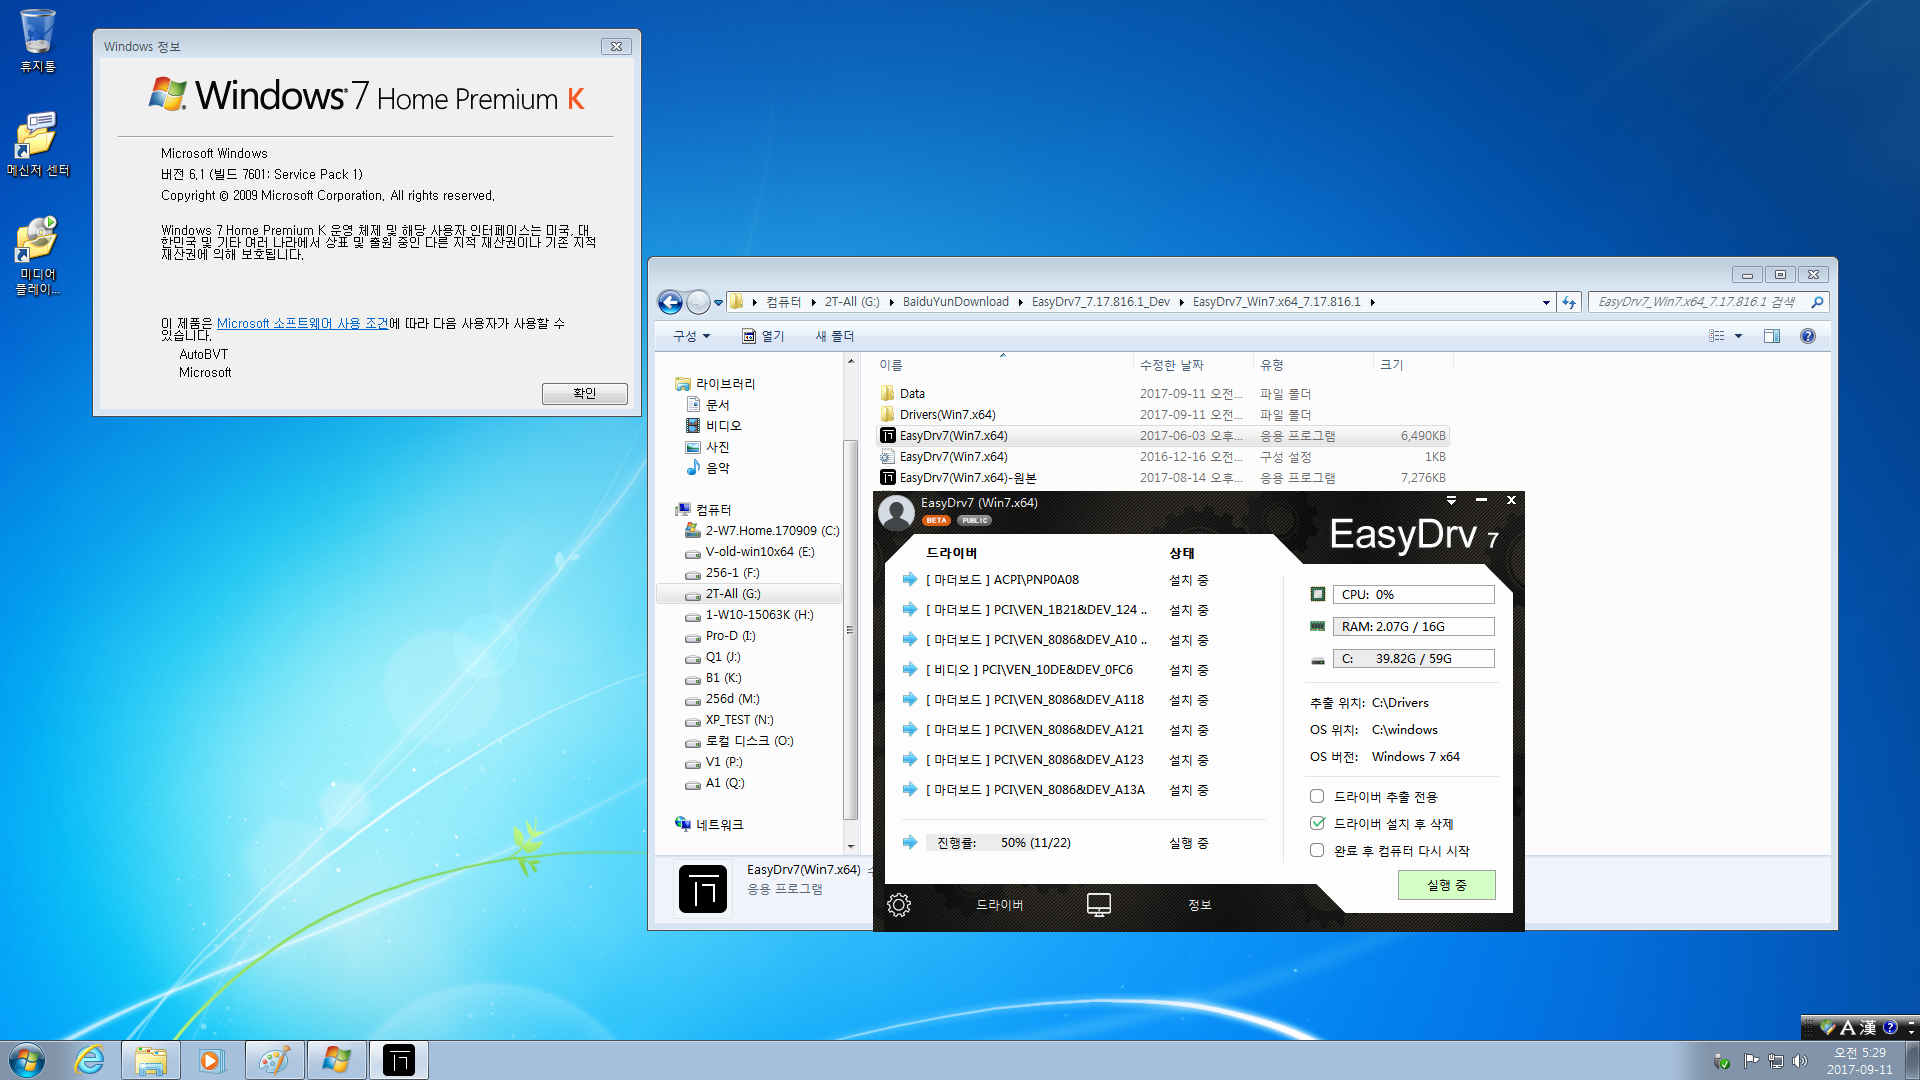Viewport: 1920px width, 1080px height.
Task: Select 'Drivers(Win7.x64)' folder
Action: tap(947, 415)
